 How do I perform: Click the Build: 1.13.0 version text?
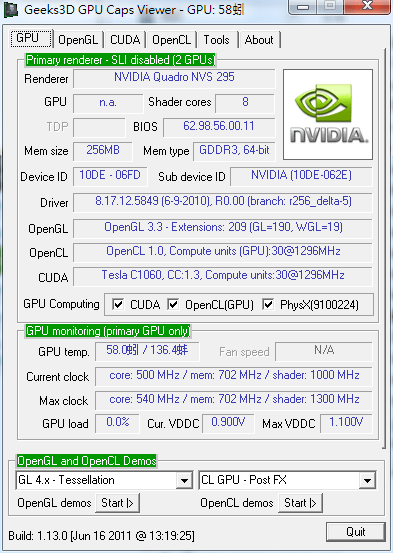point(101,536)
